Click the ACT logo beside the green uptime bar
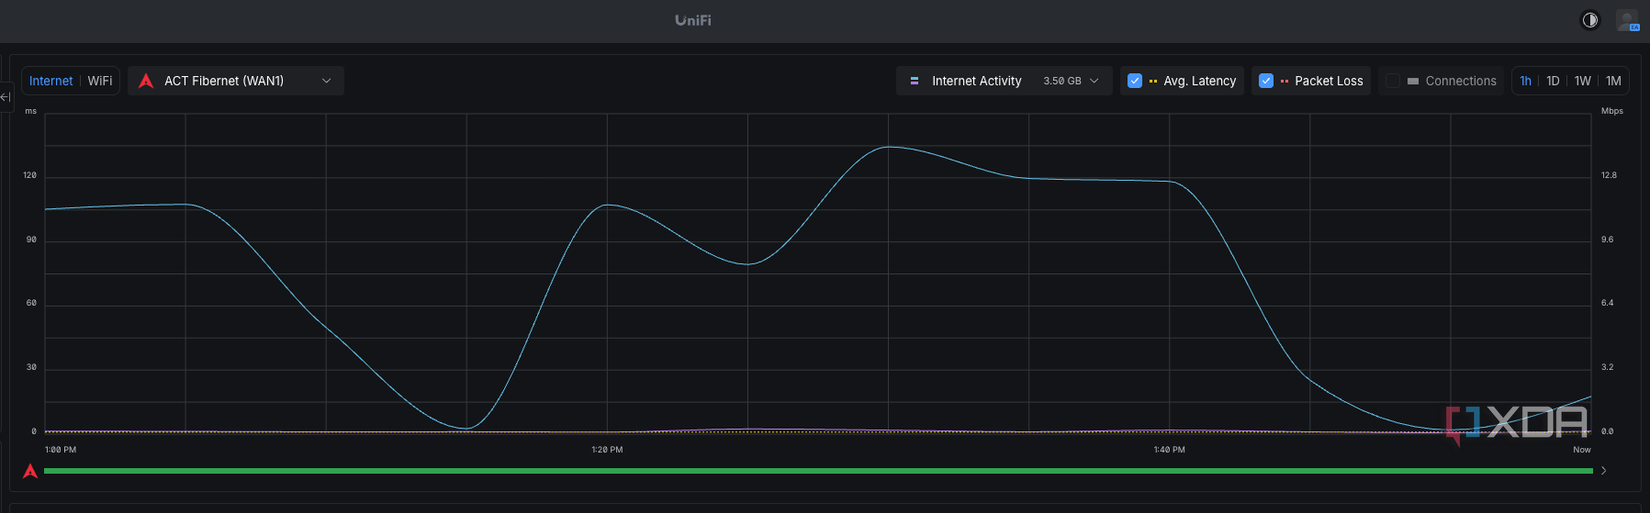Image resolution: width=1650 pixels, height=513 pixels. point(30,470)
